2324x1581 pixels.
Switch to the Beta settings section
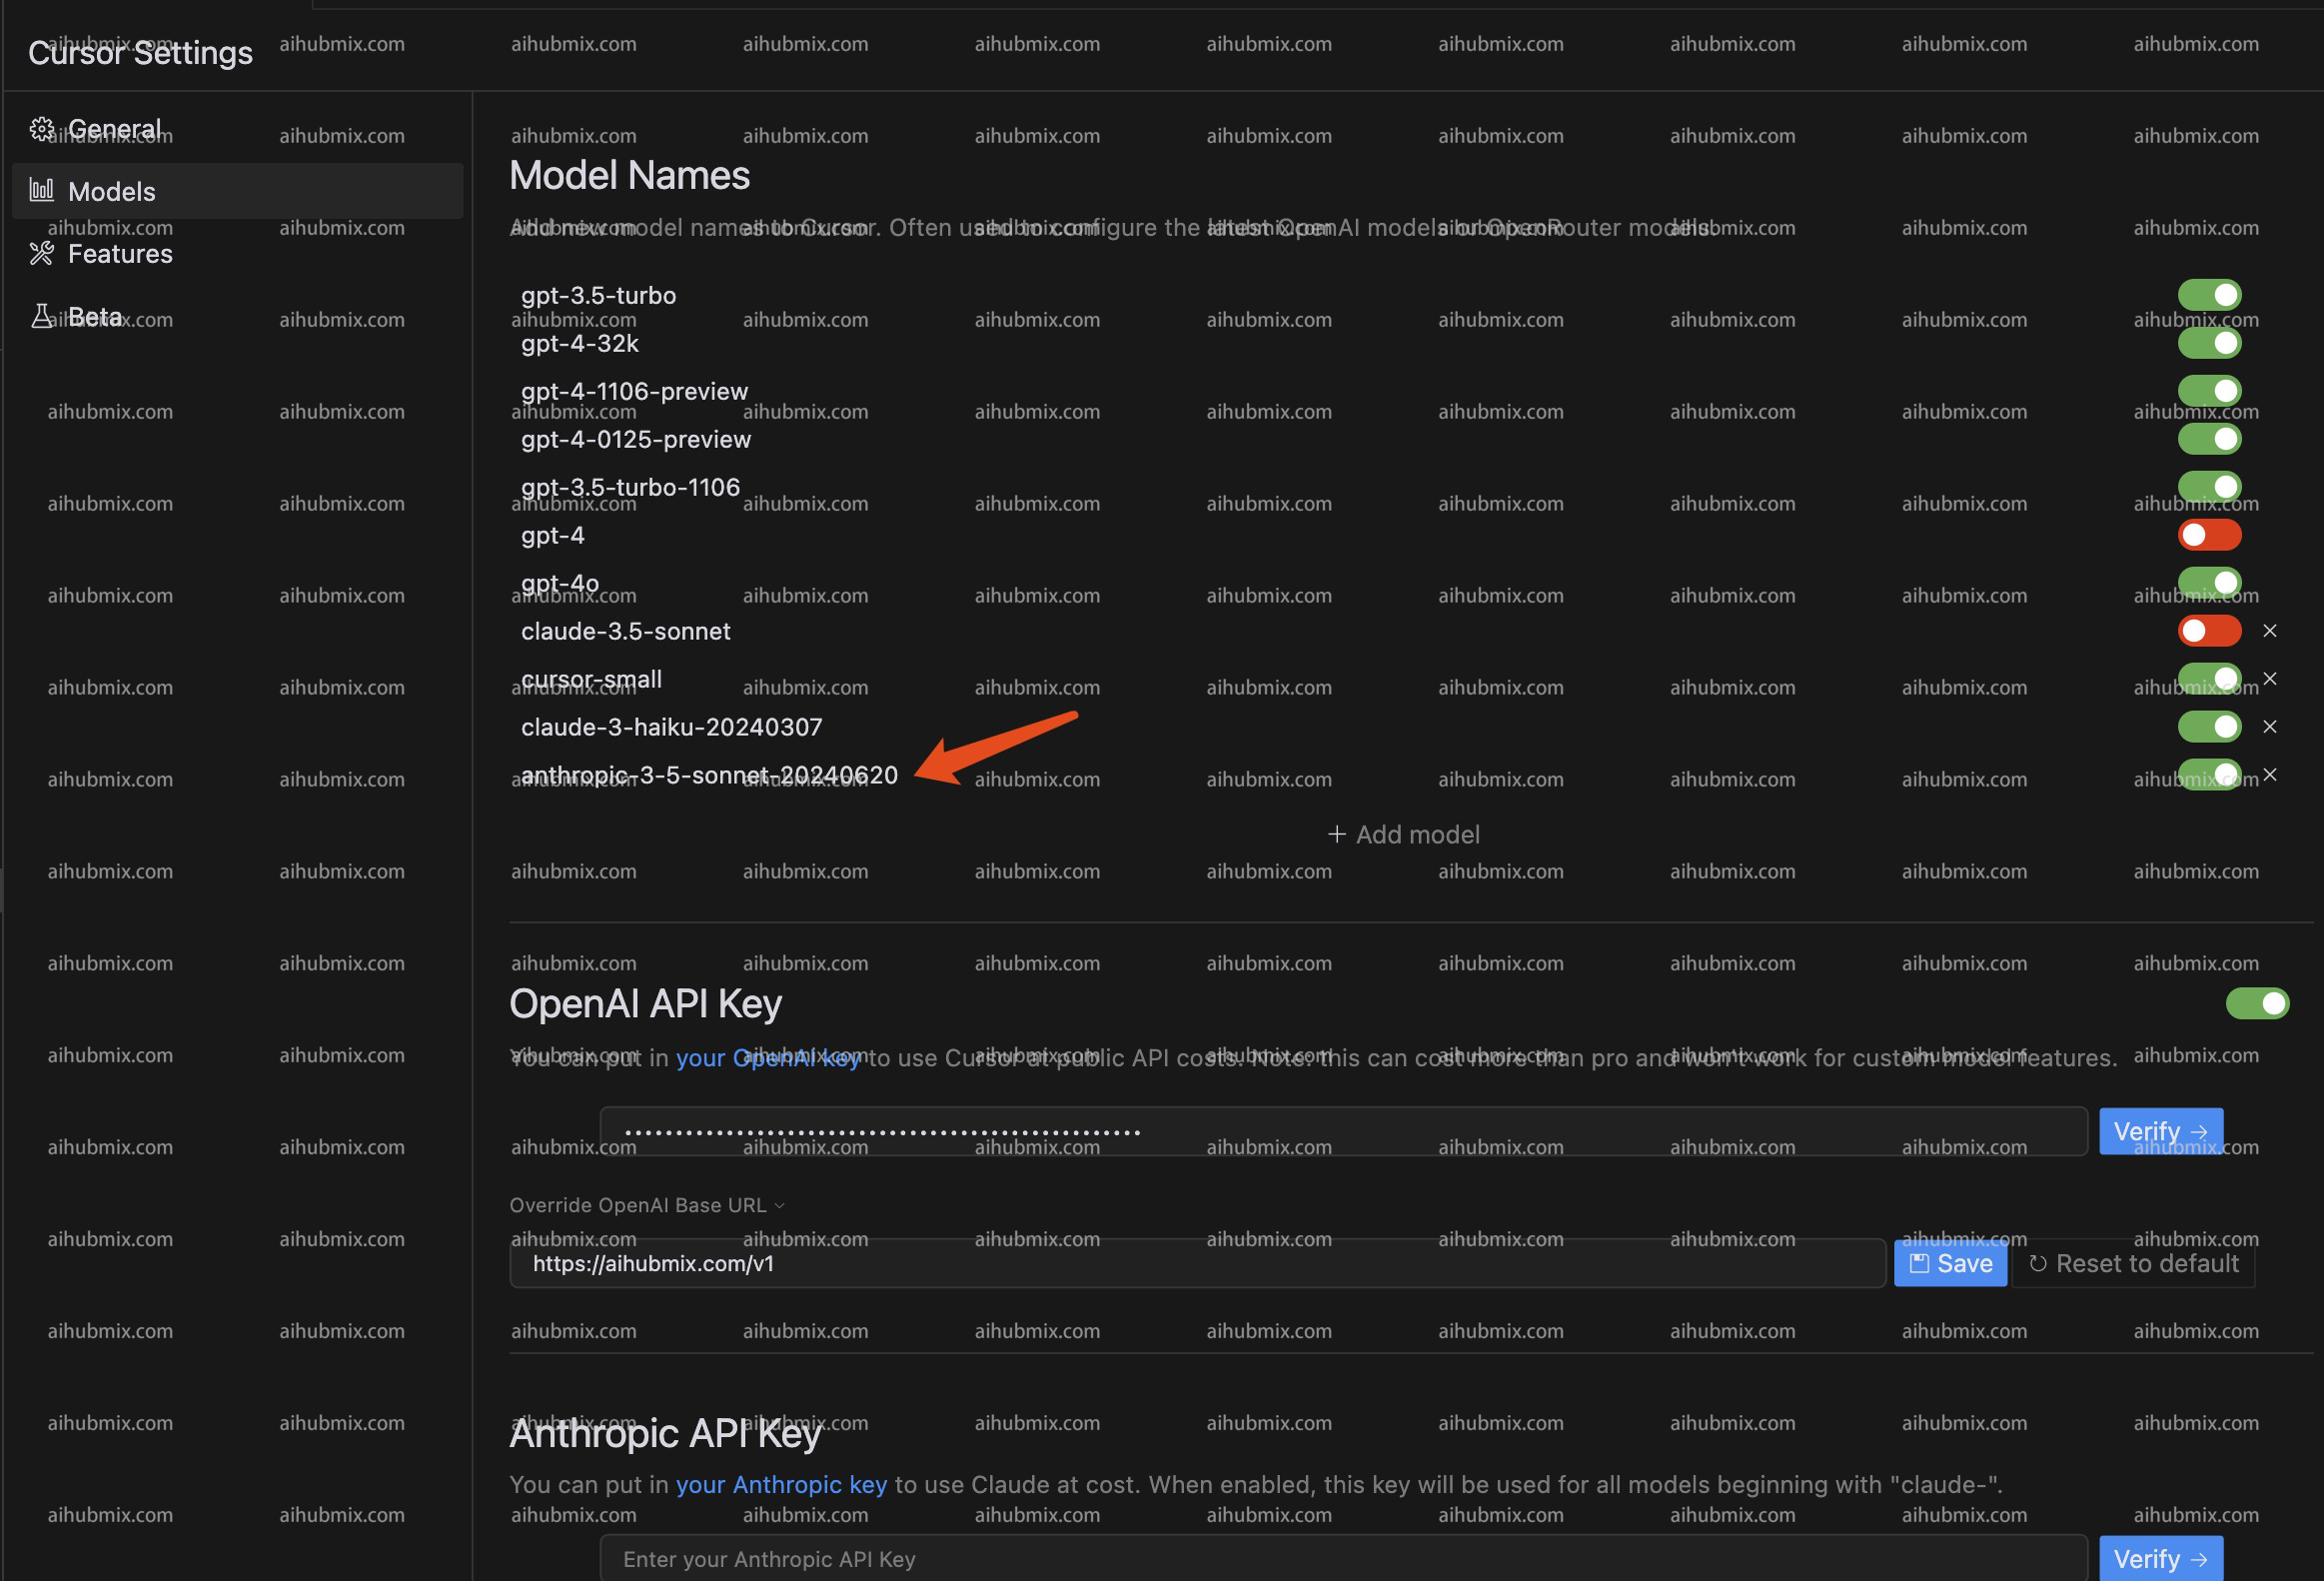pos(95,317)
